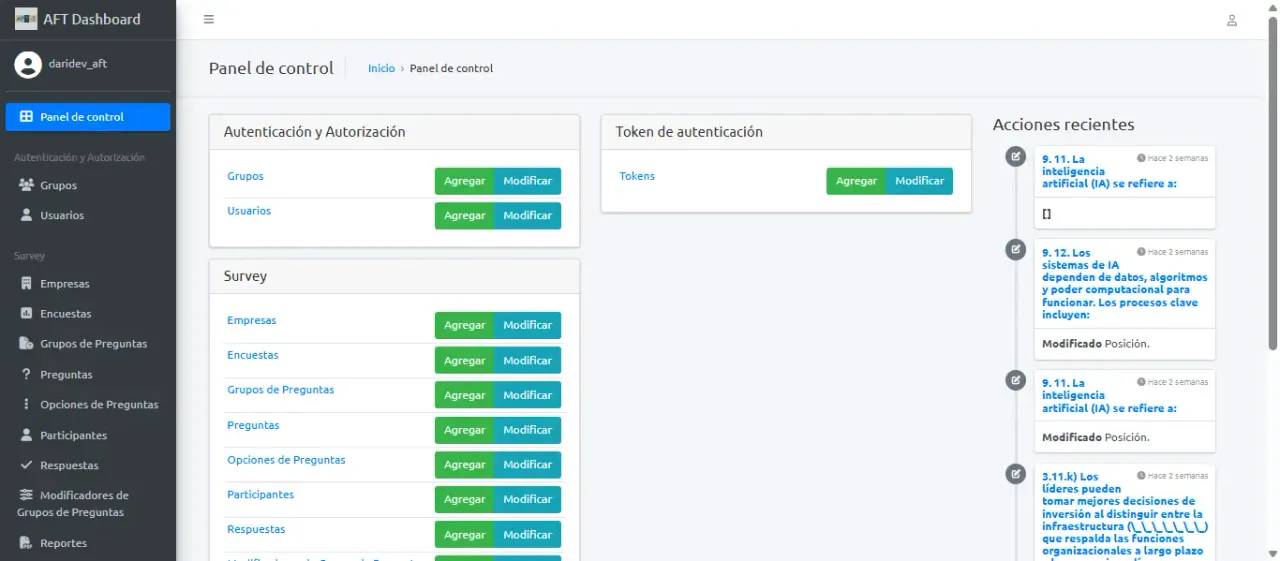
Task: Open Encuestas in the sidebar menu
Action: point(65,314)
